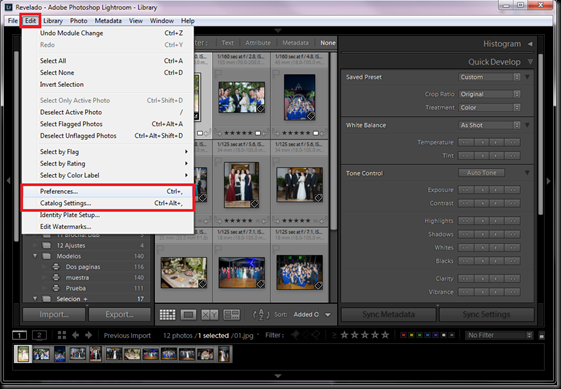Screen dimensions: 561x389
Task: Decrease Shadows by large step
Action: coord(465,234)
